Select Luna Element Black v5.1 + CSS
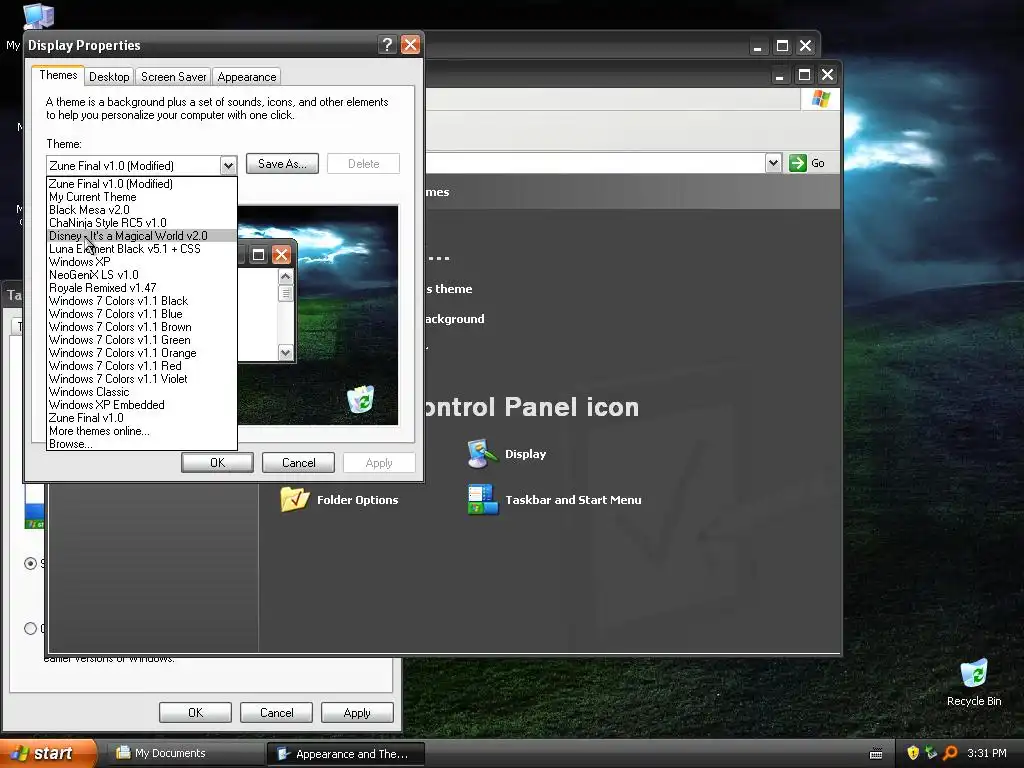This screenshot has width=1024, height=768. click(x=142, y=249)
